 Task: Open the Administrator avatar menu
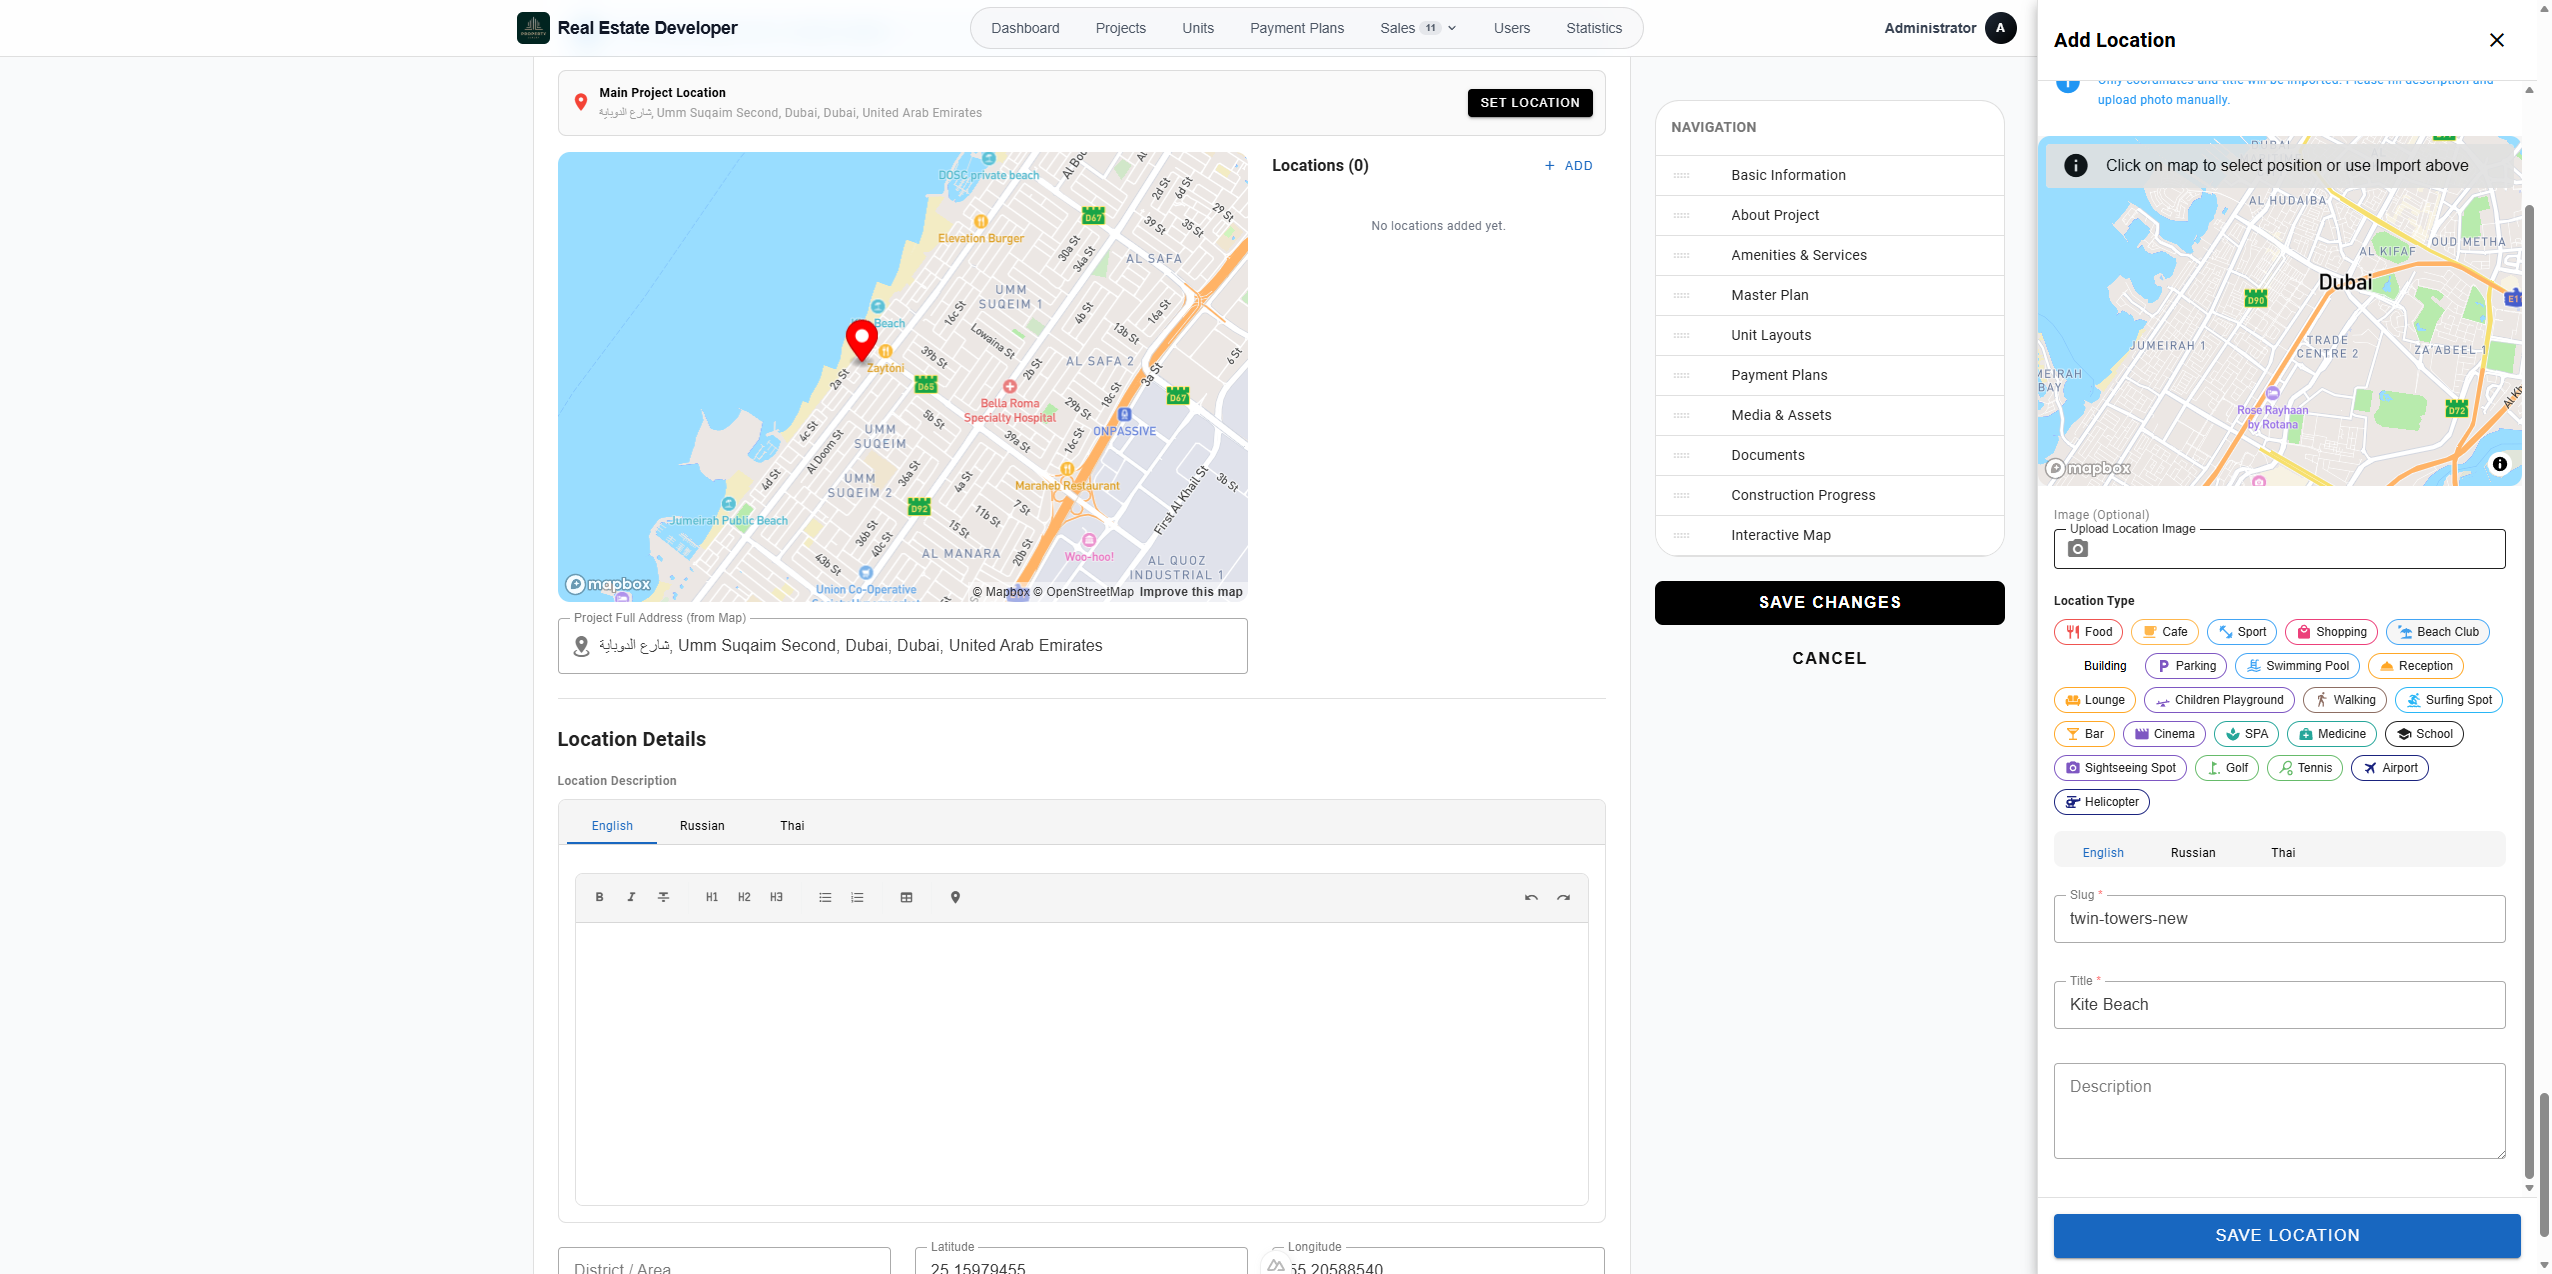point(2000,28)
